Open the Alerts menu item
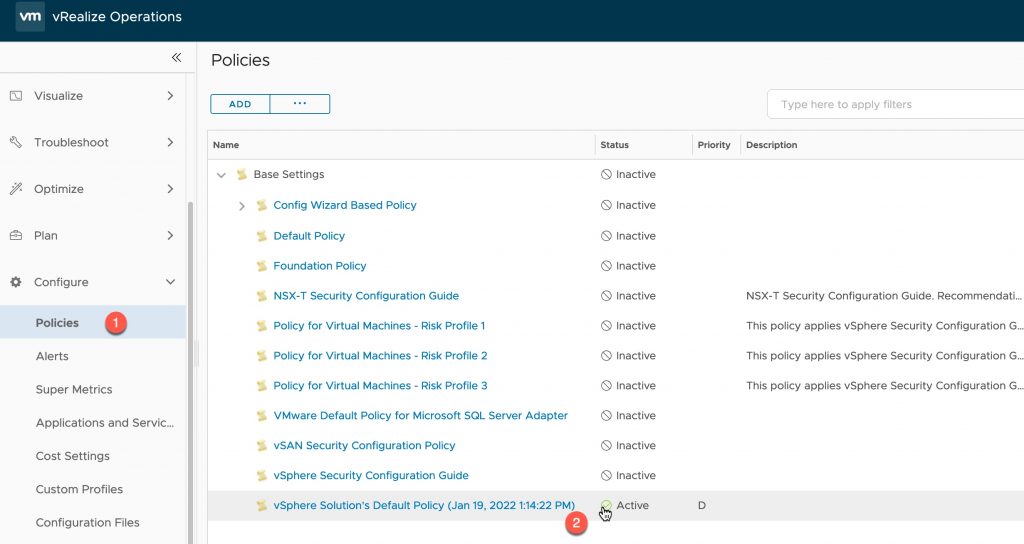 pos(52,356)
